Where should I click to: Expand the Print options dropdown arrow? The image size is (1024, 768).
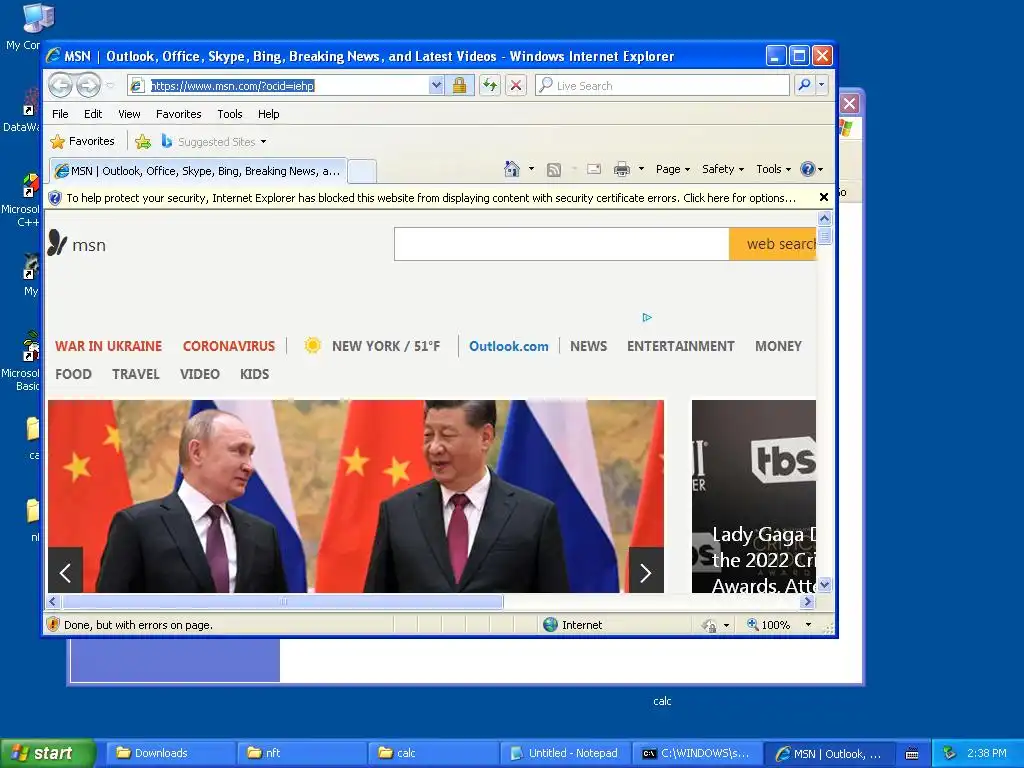pos(641,169)
